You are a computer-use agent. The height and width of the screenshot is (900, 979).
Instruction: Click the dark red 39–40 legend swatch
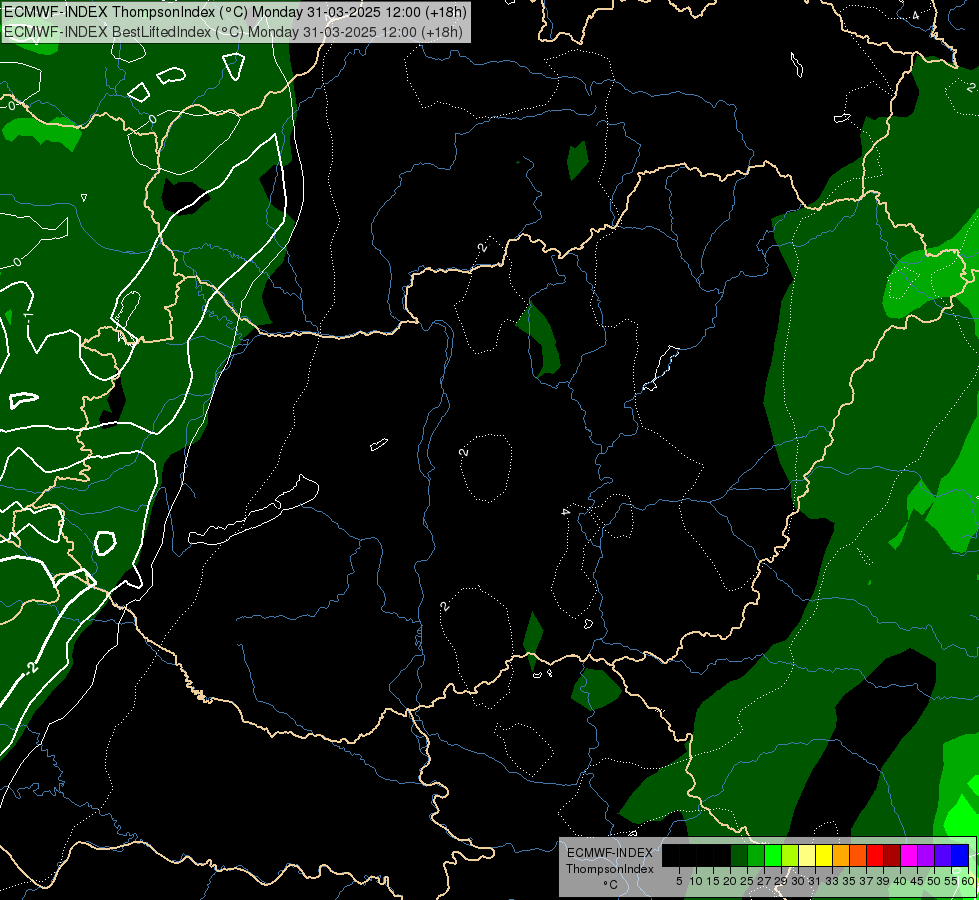[x=892, y=855]
